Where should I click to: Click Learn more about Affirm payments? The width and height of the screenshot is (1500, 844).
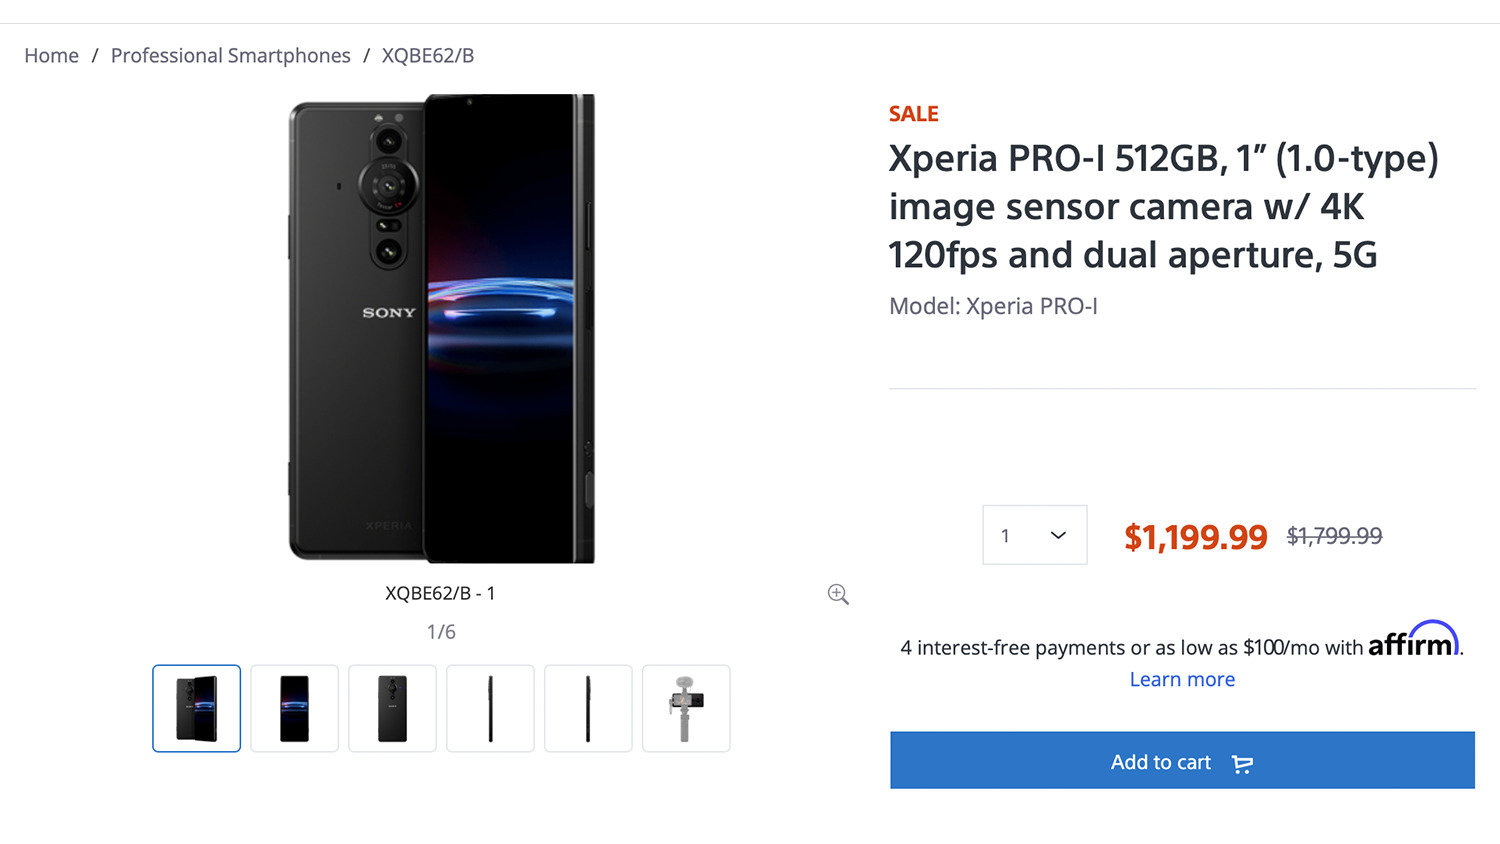[1182, 680]
